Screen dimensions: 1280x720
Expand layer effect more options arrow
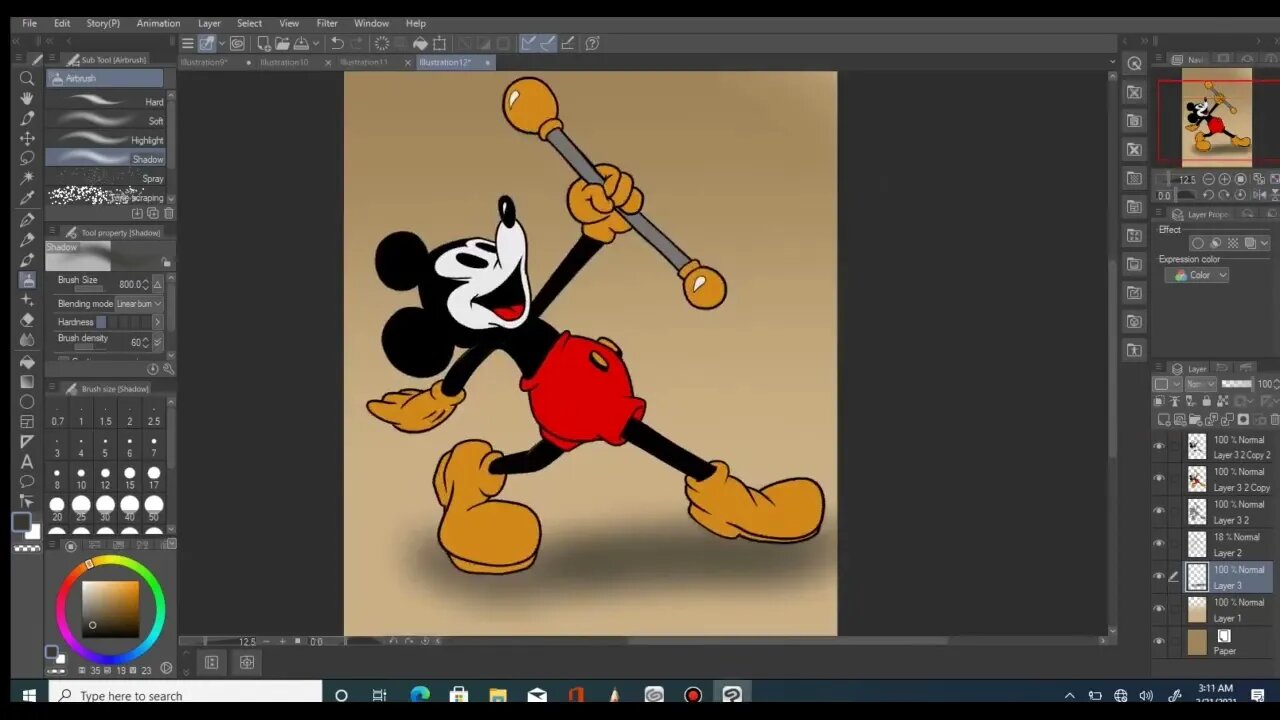(1264, 243)
